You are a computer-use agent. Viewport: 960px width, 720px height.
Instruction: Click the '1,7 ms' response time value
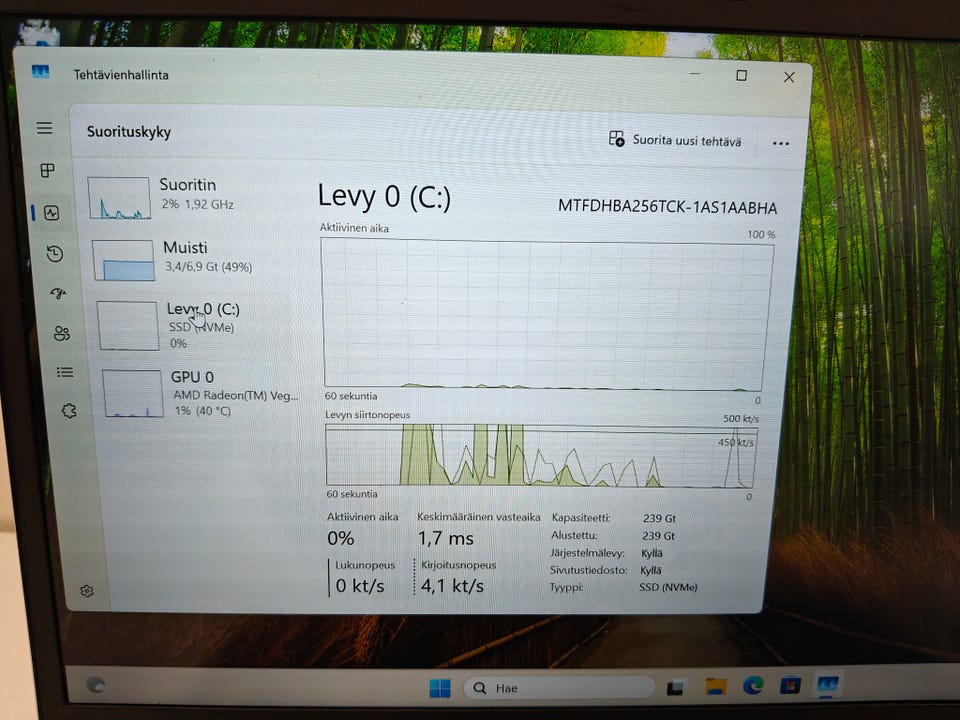pos(446,538)
